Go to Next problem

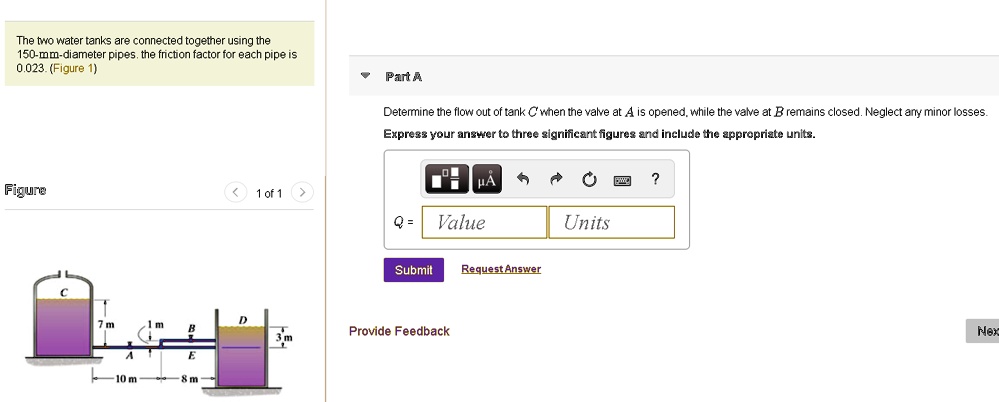985,331
